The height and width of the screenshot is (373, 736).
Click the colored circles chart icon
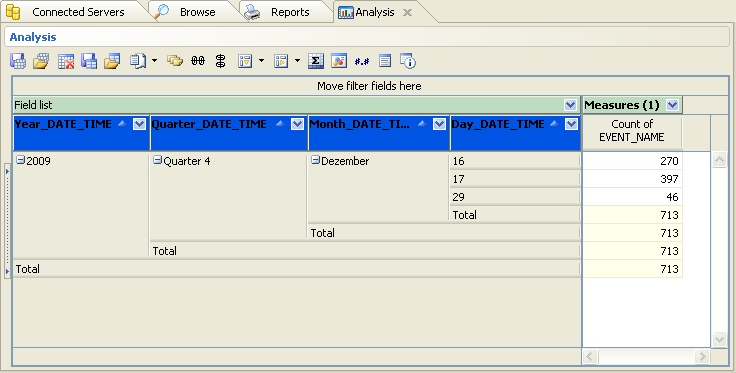pyautogui.click(x=339, y=61)
